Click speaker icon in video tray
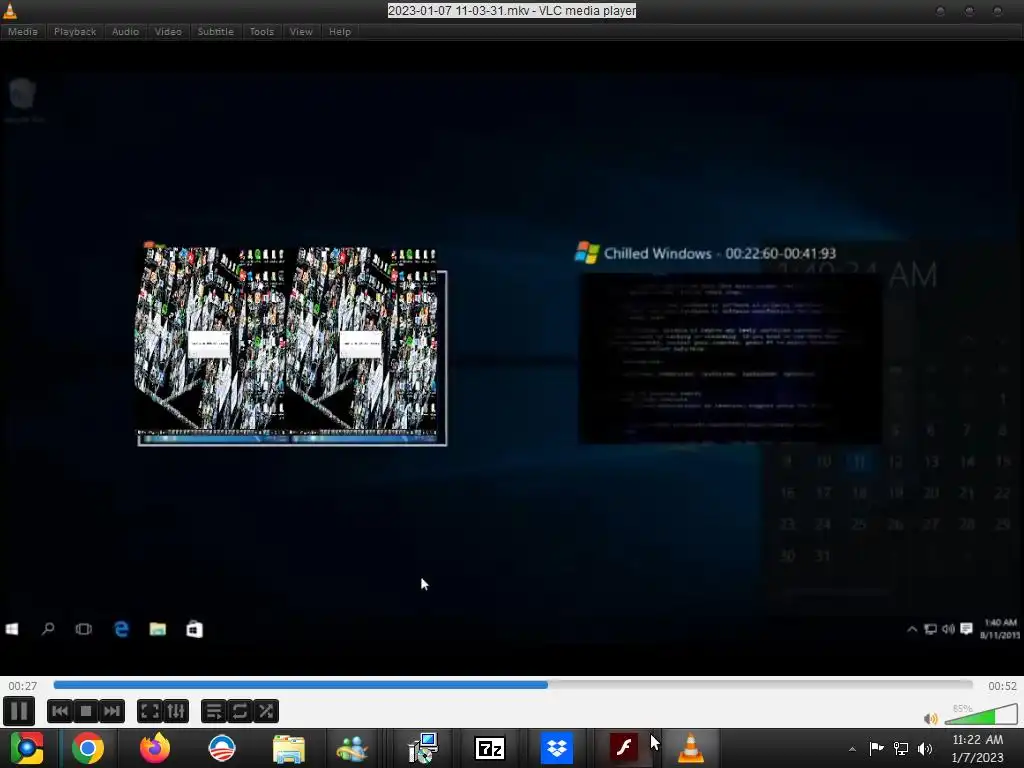 (948, 629)
